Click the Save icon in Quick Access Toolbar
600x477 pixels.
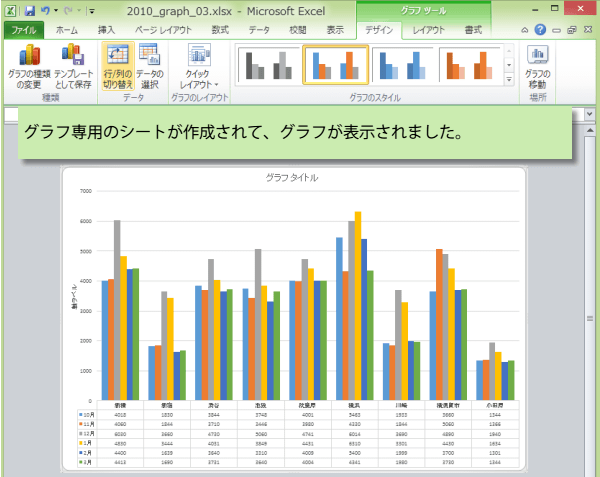pyautogui.click(x=30, y=10)
